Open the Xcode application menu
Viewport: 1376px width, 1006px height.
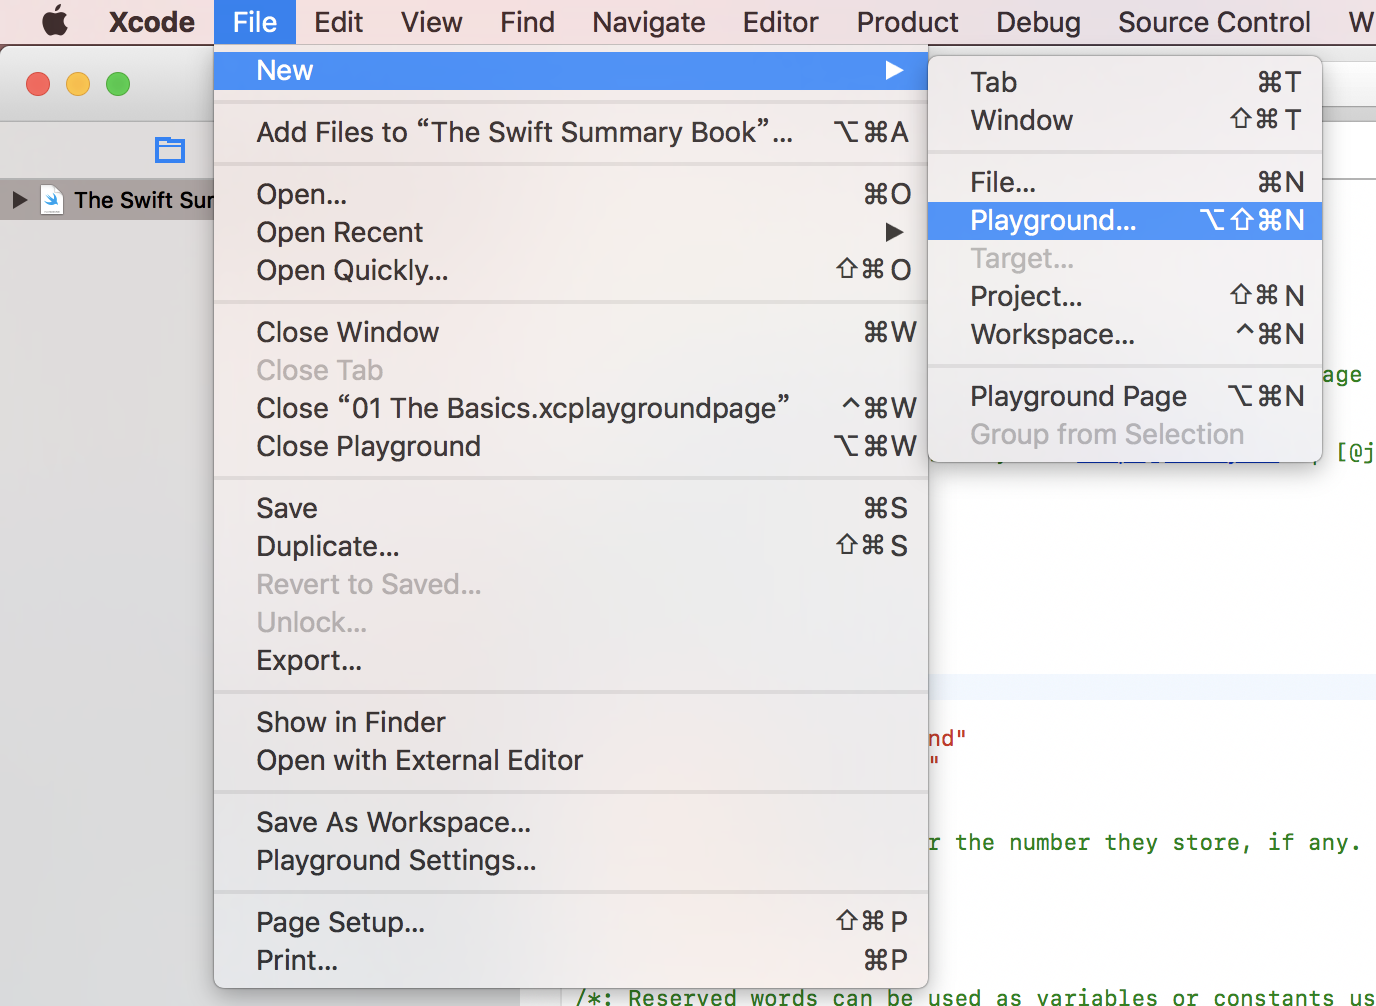tap(152, 22)
